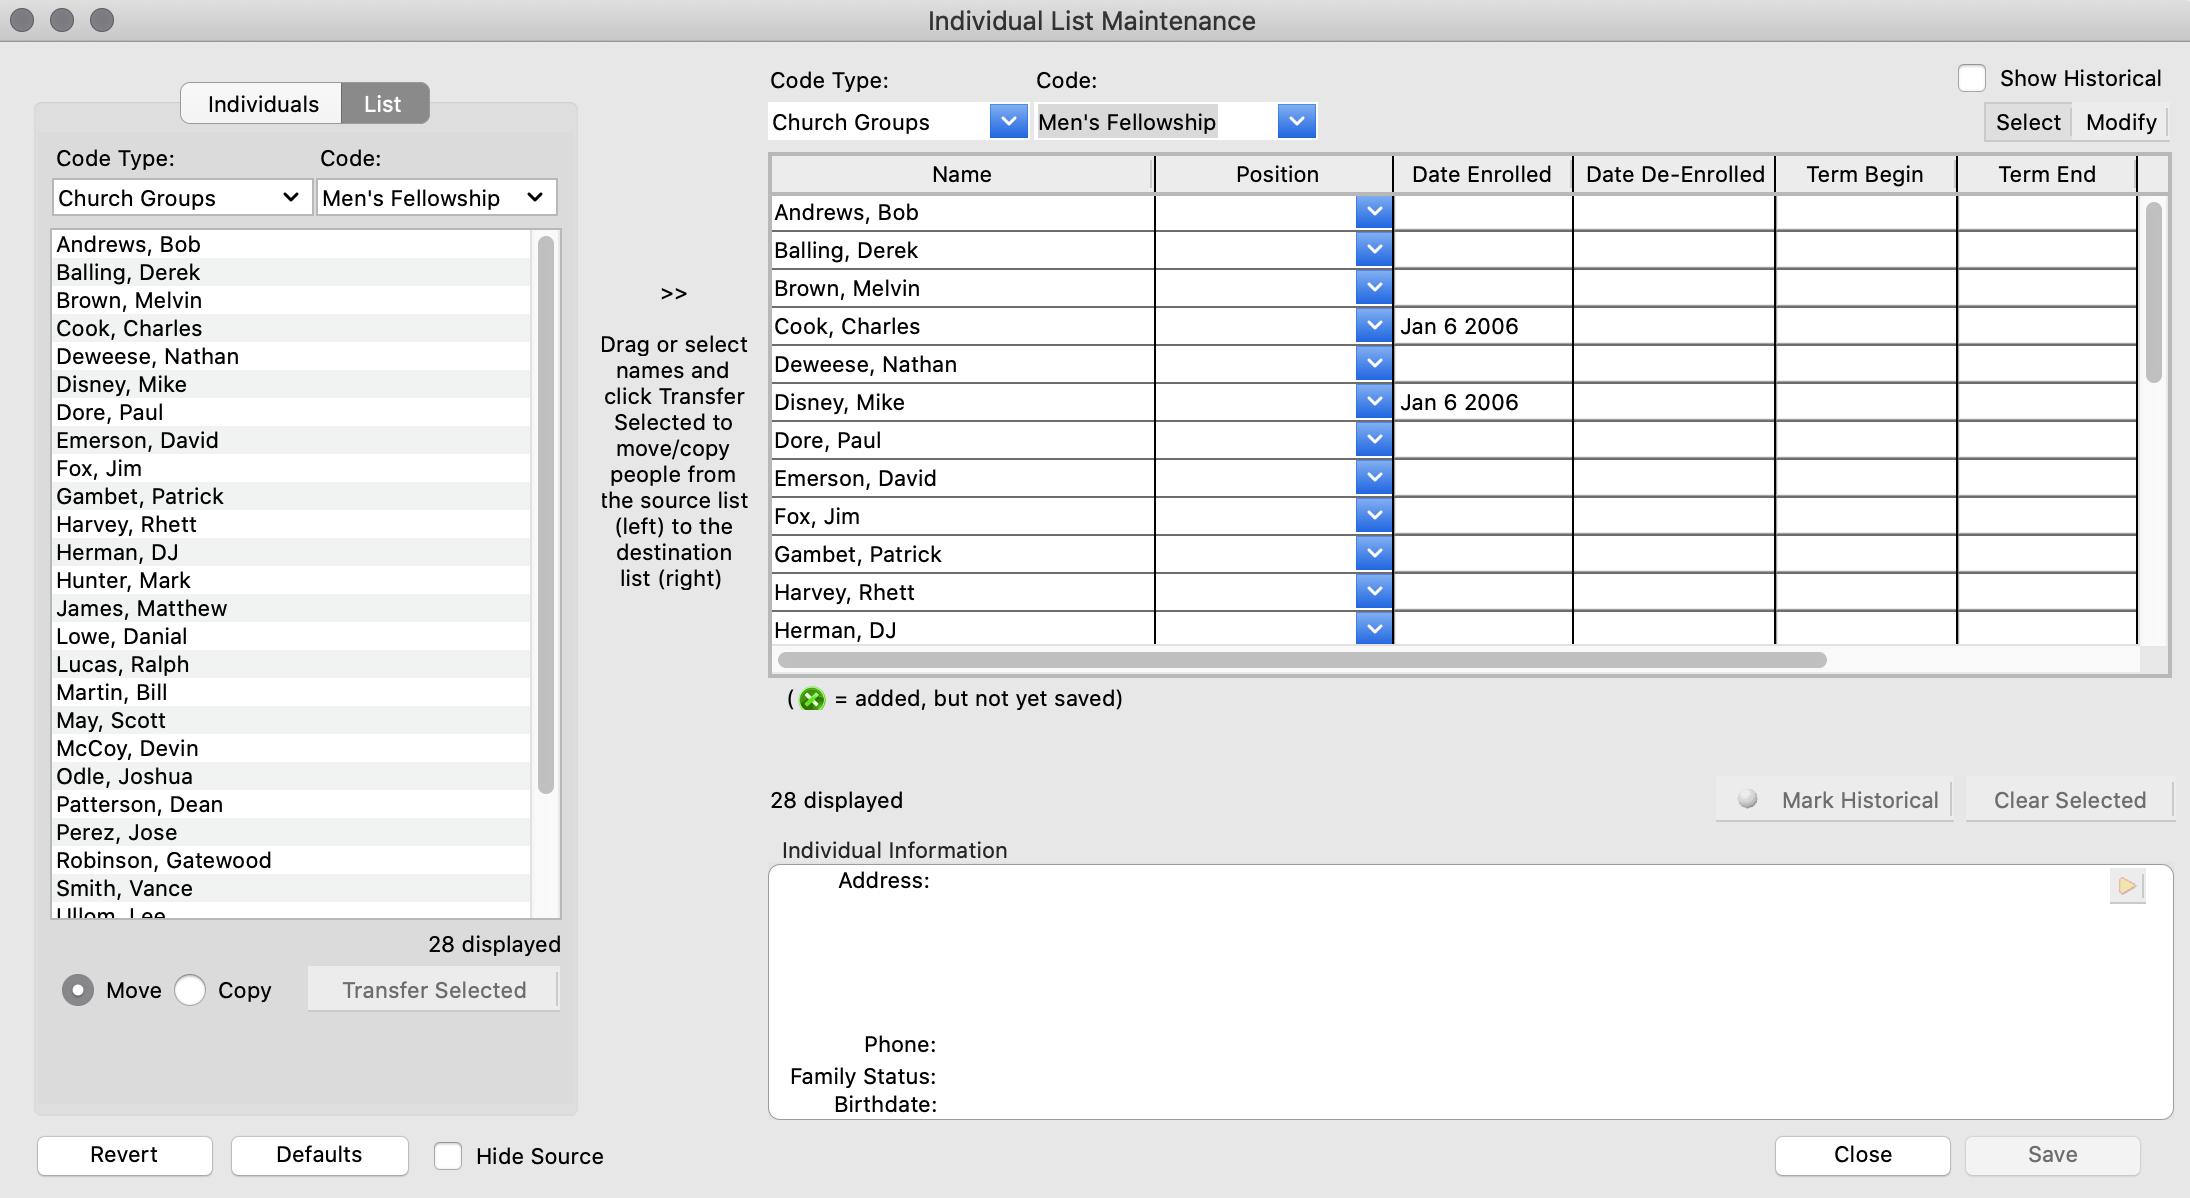The height and width of the screenshot is (1198, 2190).
Task: Switch to the Individuals tab
Action: click(263, 104)
